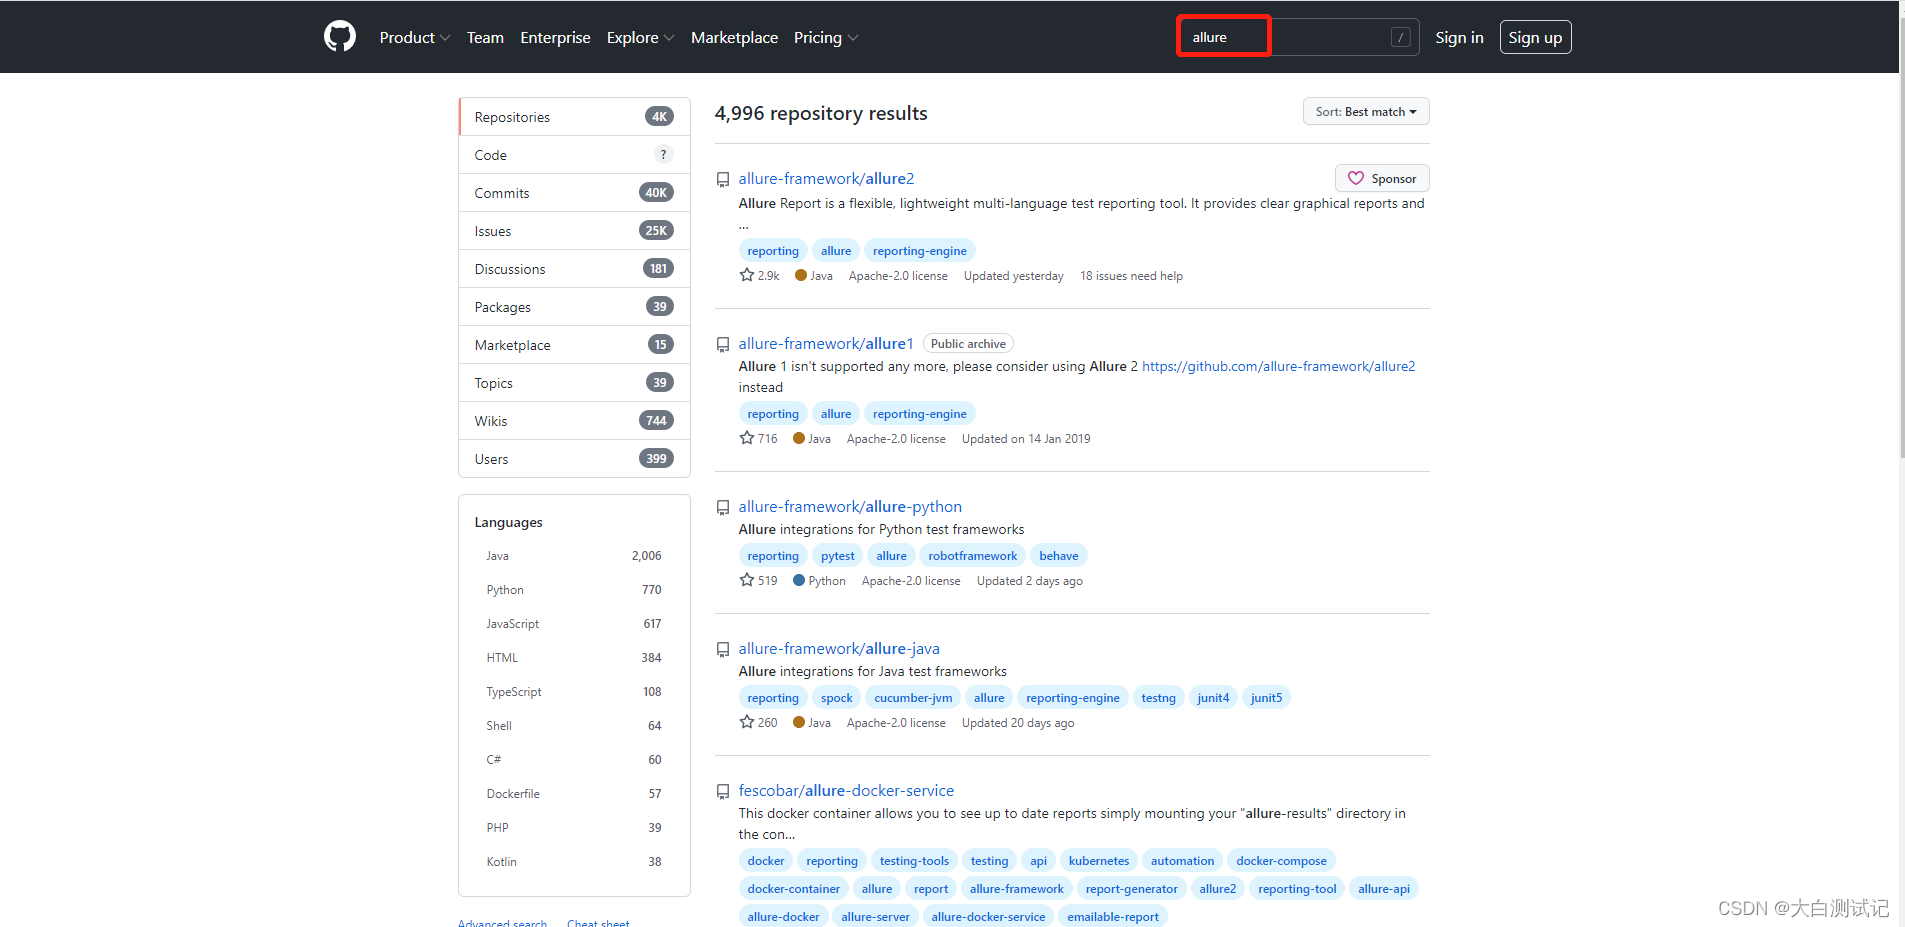
Task: Open allure-framework/allure1 repository
Action: click(826, 343)
